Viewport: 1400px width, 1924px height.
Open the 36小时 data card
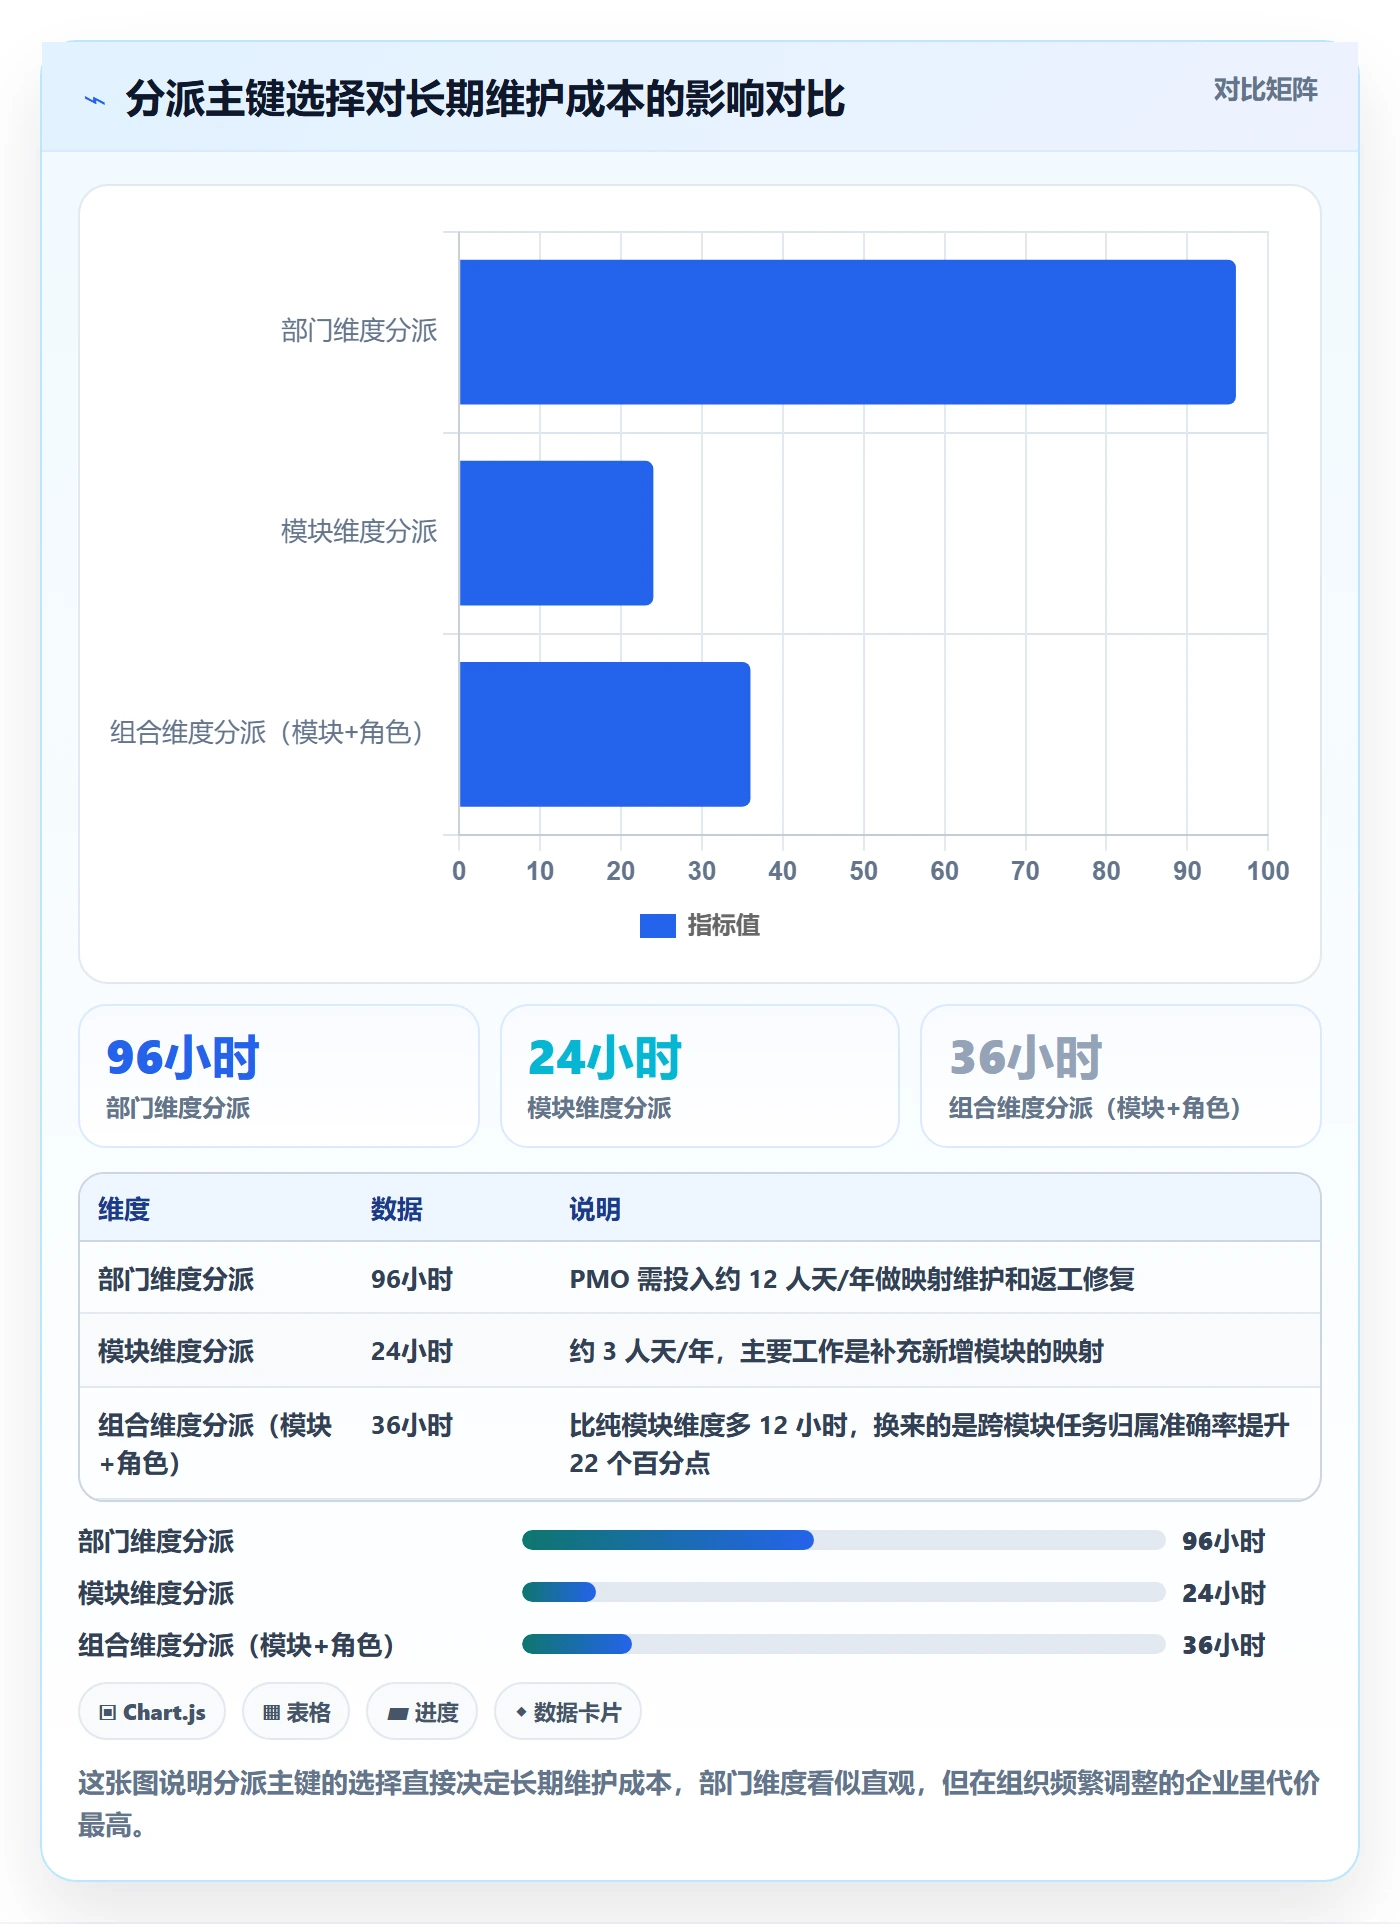(x=1121, y=1076)
